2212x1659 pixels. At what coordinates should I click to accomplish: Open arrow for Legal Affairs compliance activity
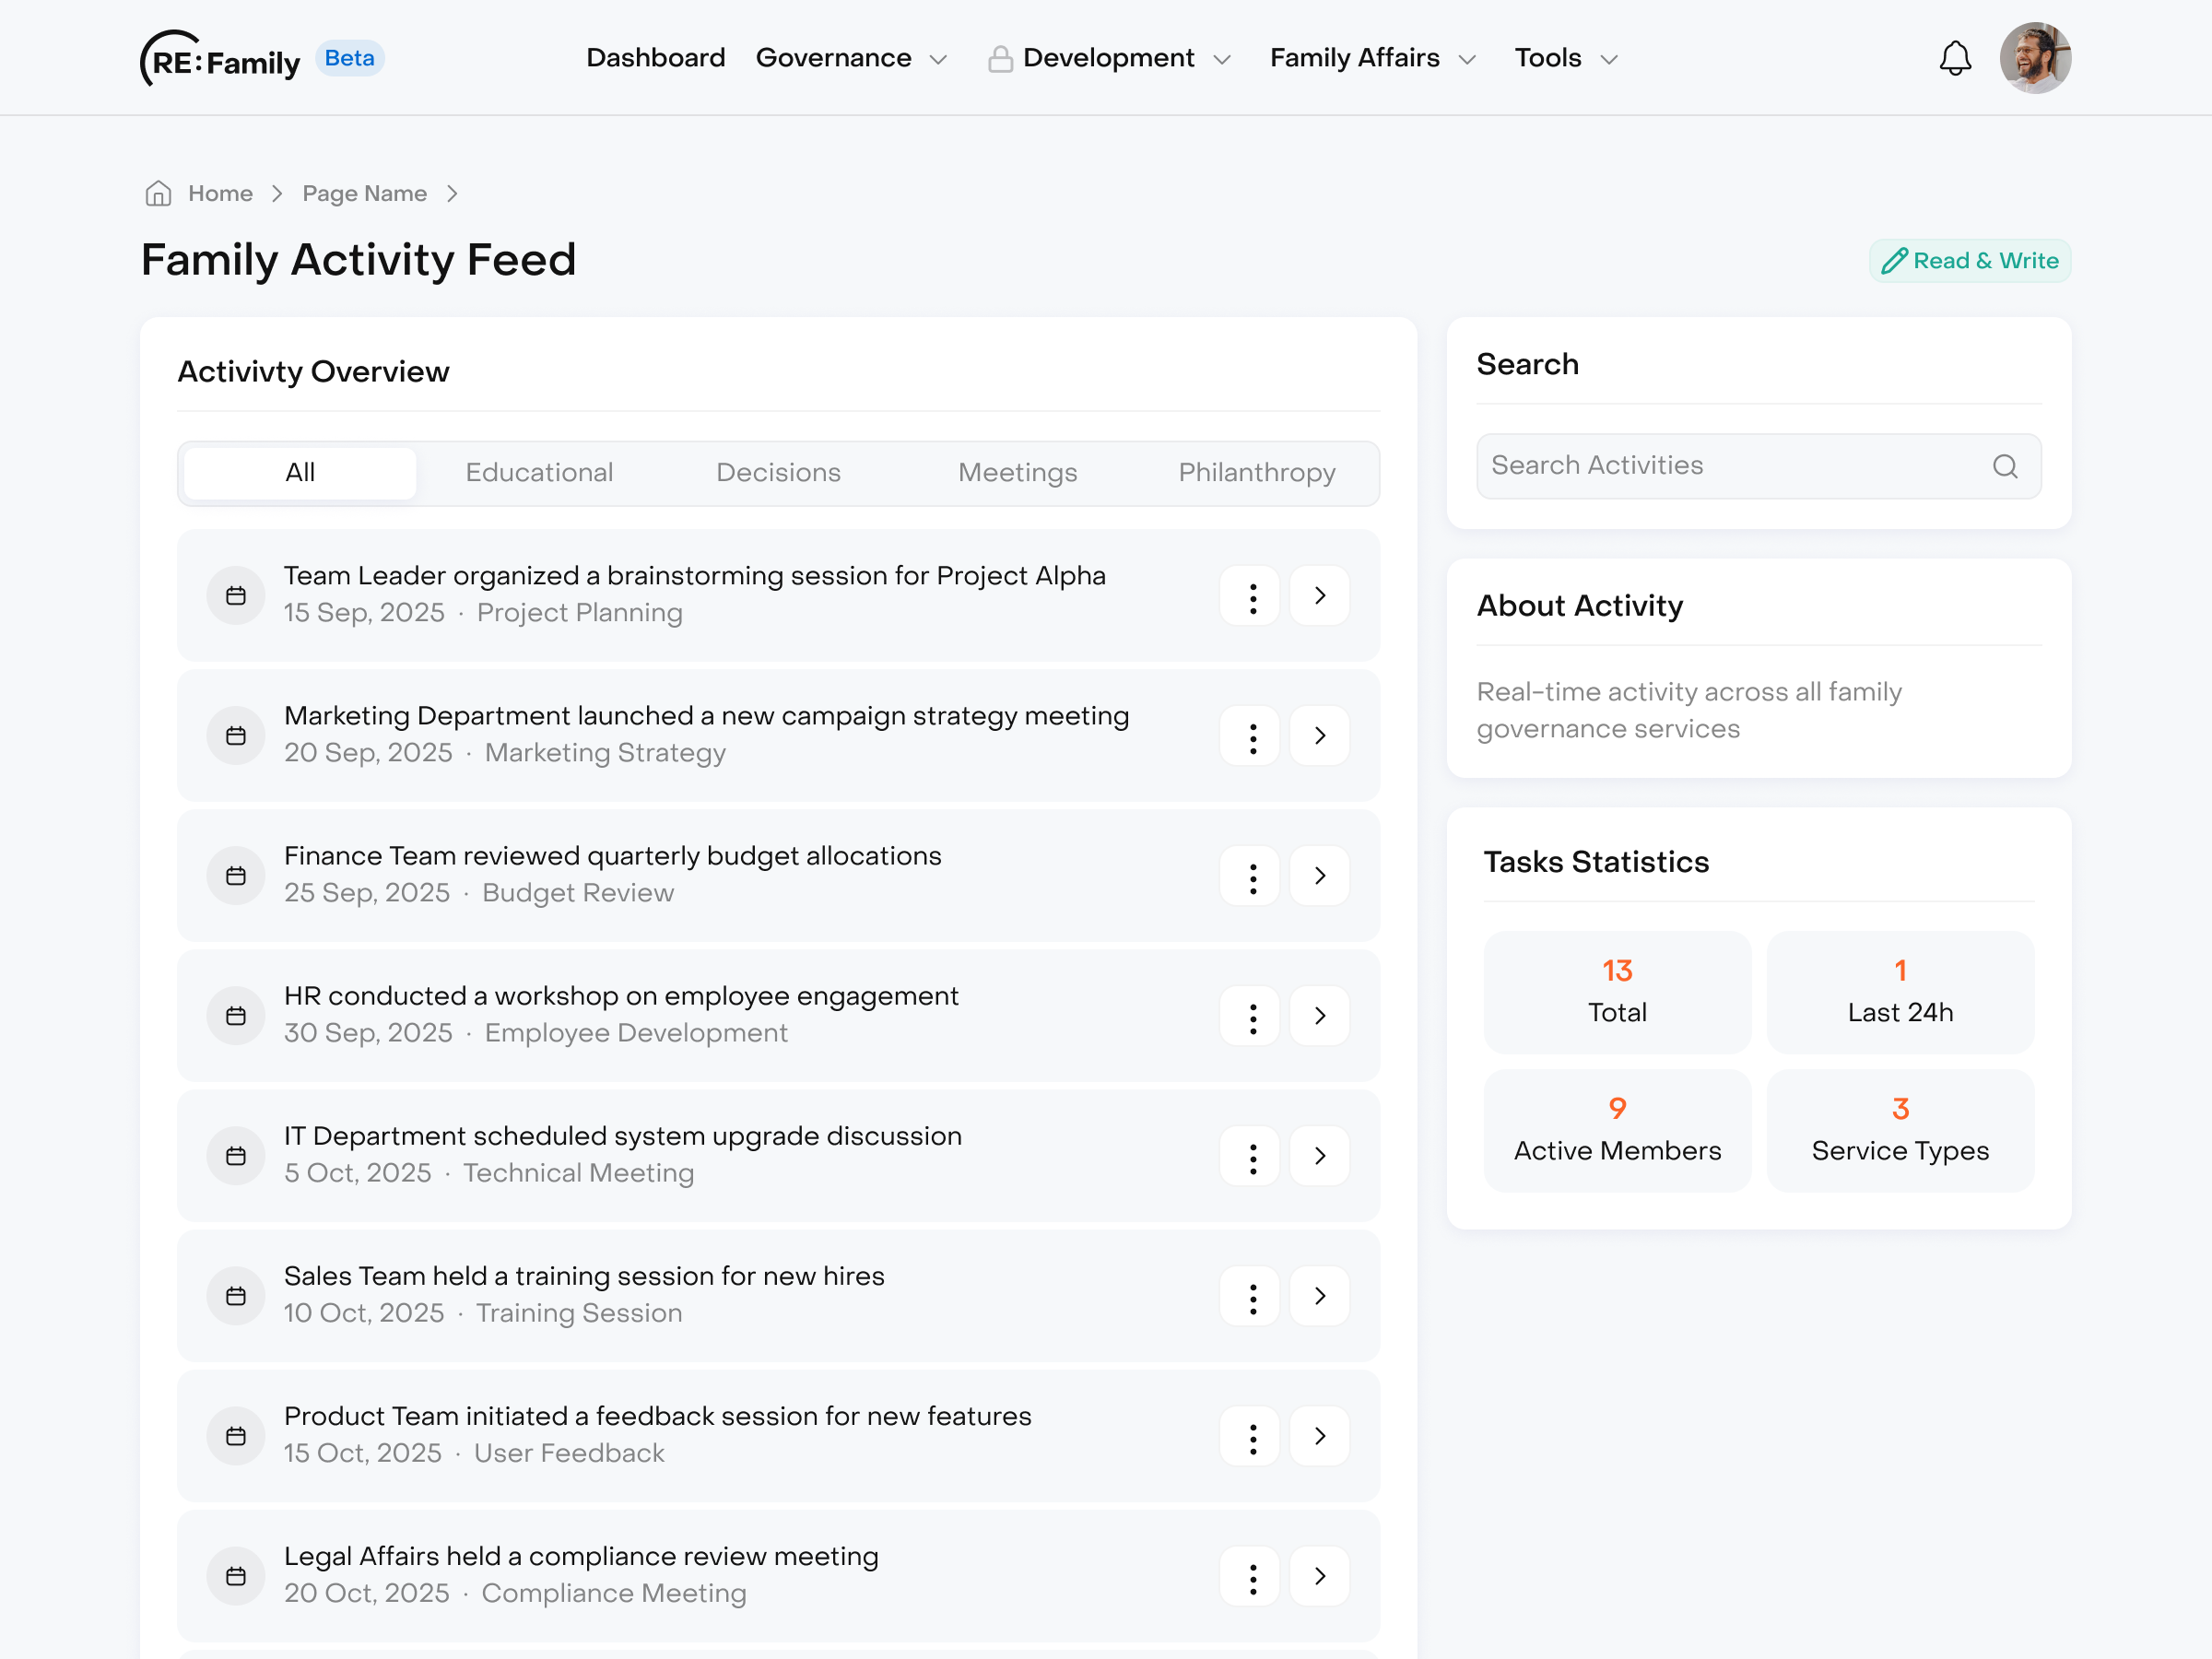tap(1320, 1577)
